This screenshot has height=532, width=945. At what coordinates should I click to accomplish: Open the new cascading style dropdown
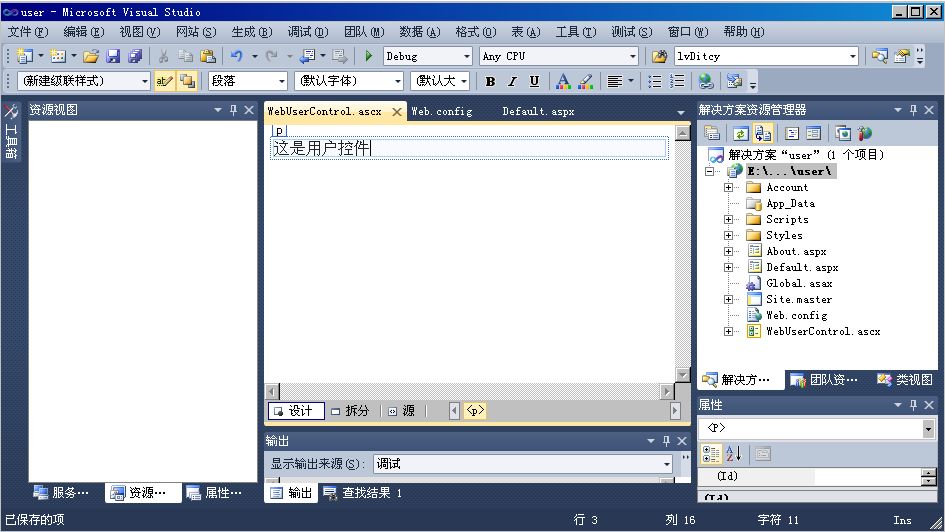tap(145, 81)
